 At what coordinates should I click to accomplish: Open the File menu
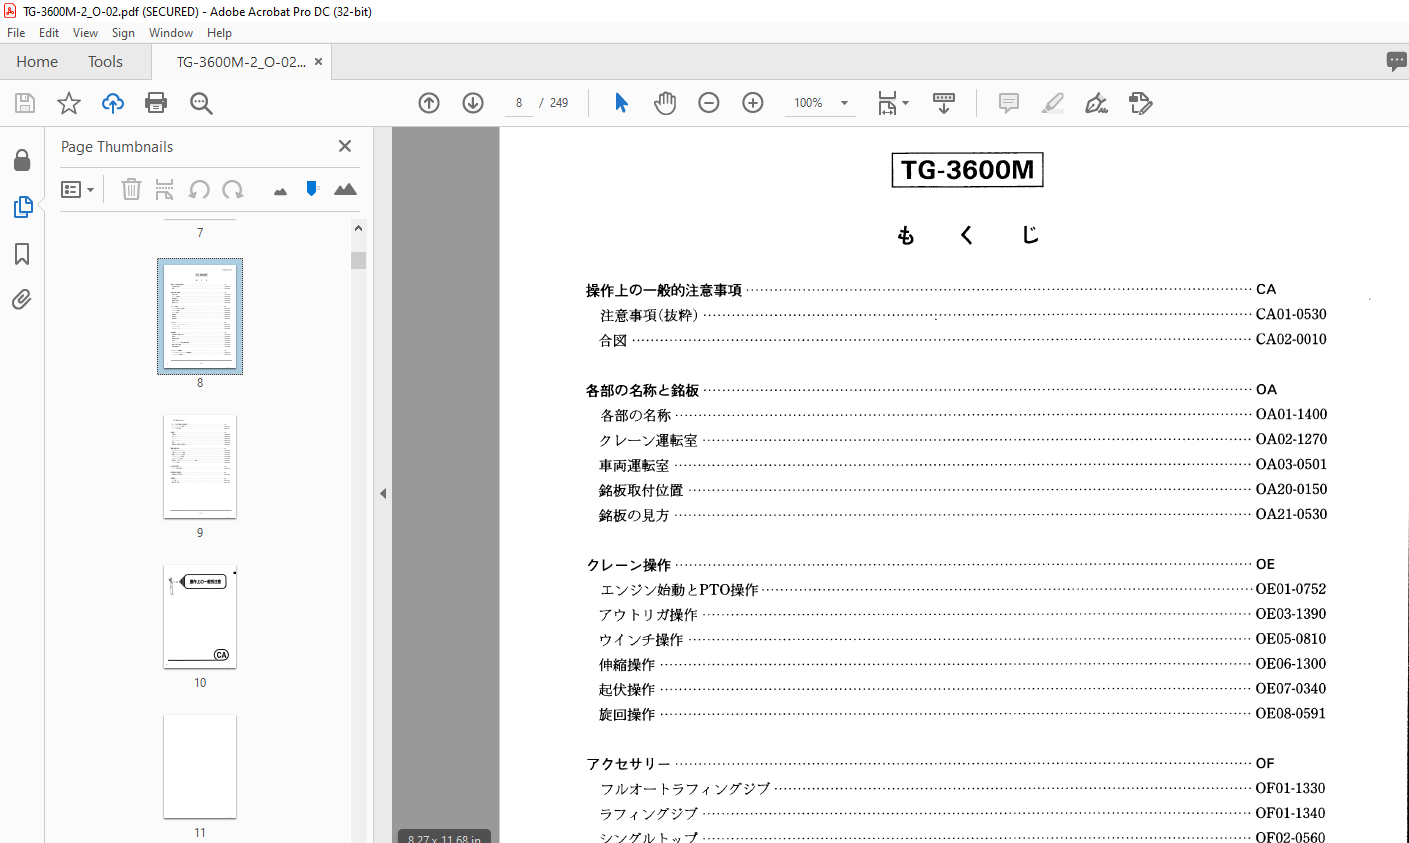pos(16,33)
